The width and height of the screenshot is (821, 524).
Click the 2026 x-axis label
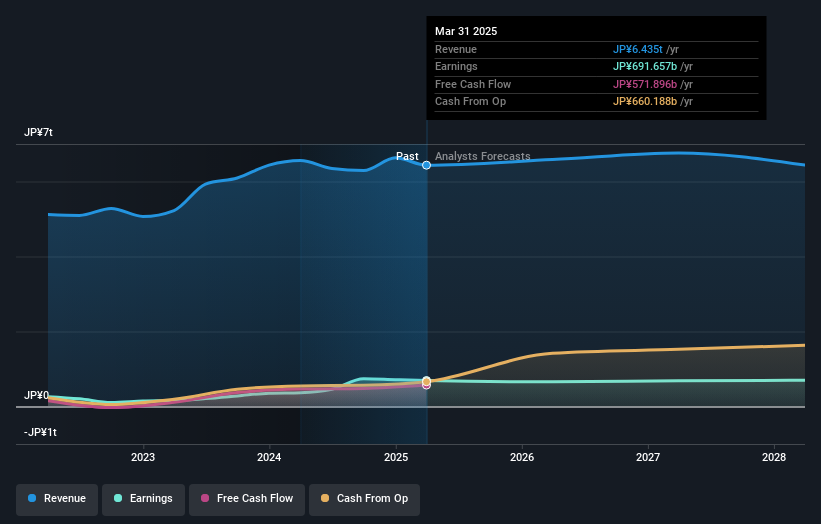click(522, 458)
